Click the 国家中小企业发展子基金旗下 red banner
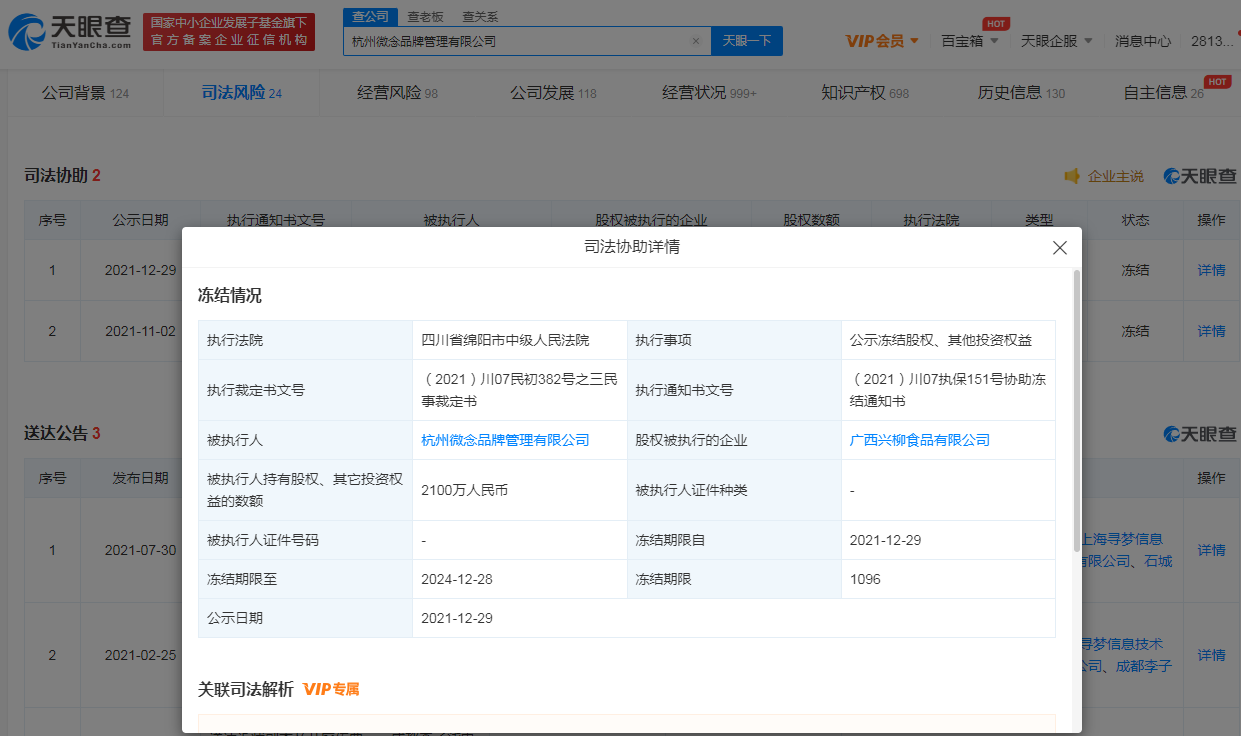 [228, 32]
